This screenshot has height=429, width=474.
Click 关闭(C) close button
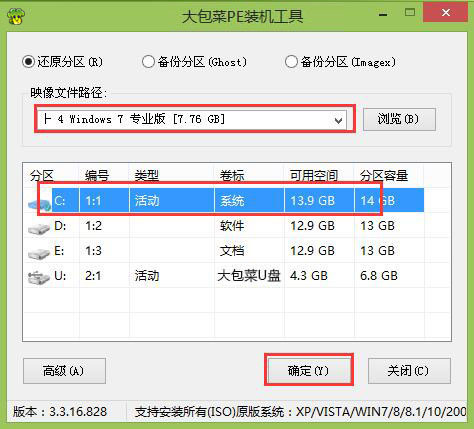(409, 371)
